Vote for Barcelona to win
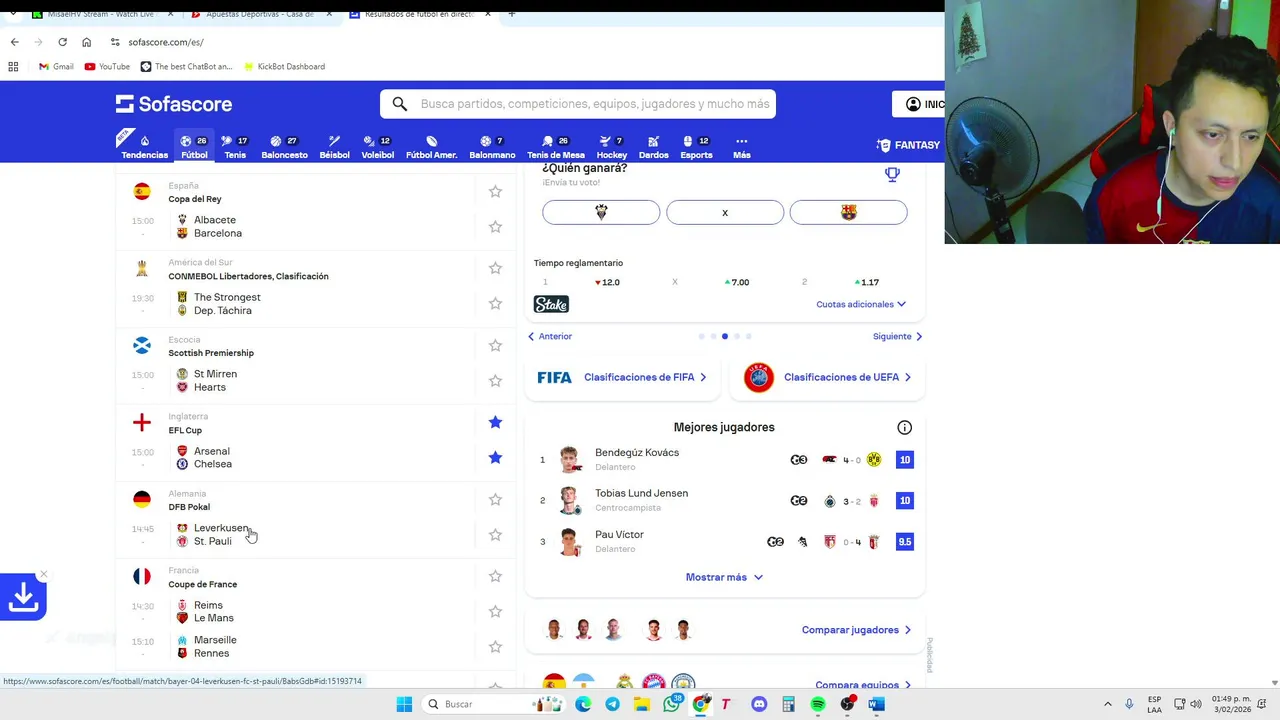The width and height of the screenshot is (1280, 720). (x=848, y=212)
